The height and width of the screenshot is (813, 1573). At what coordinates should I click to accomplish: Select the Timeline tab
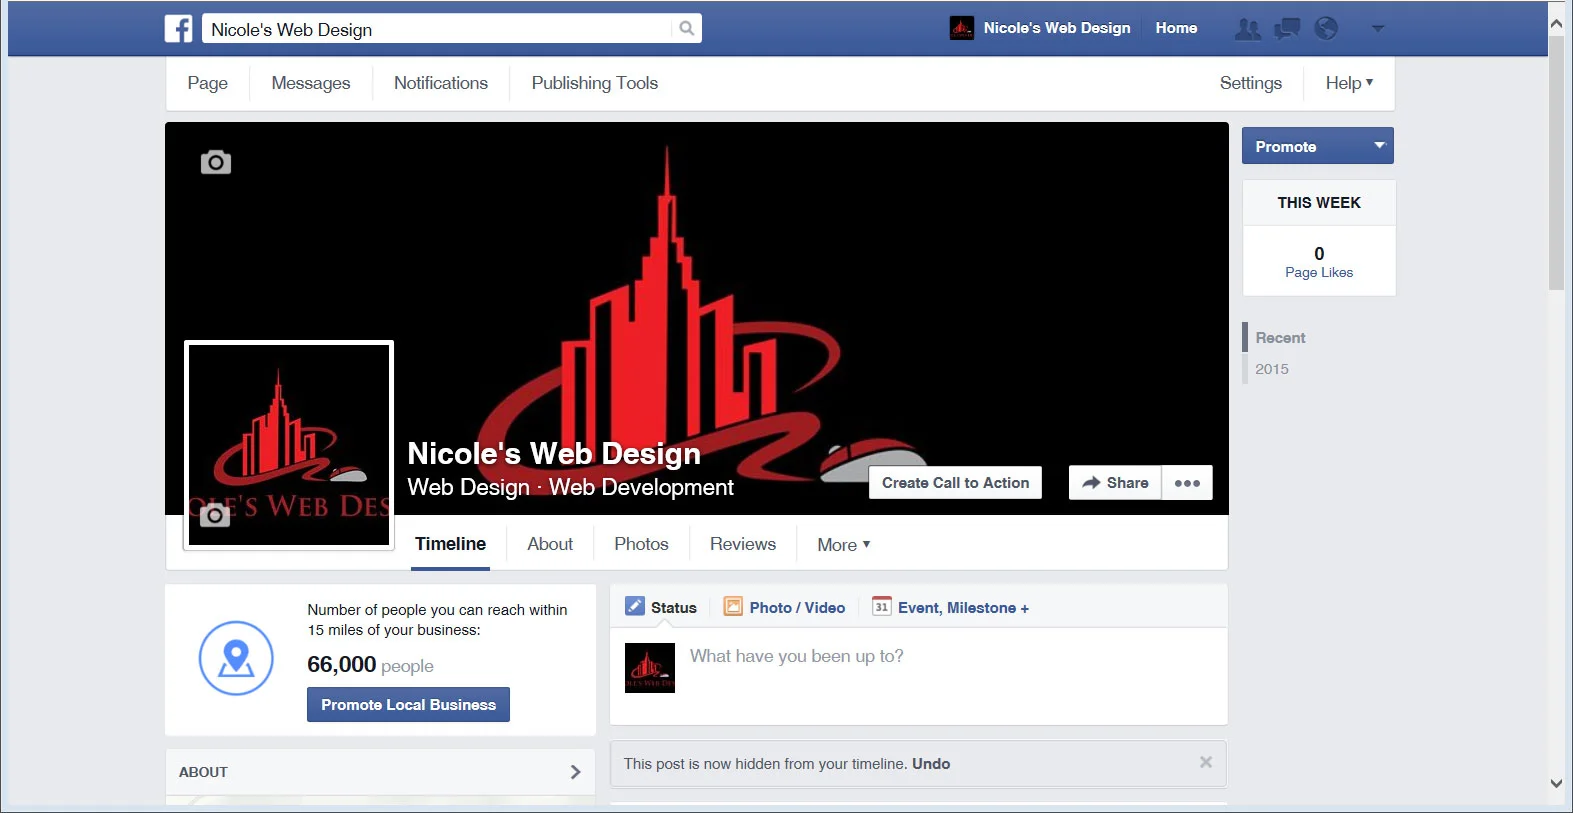tap(450, 544)
